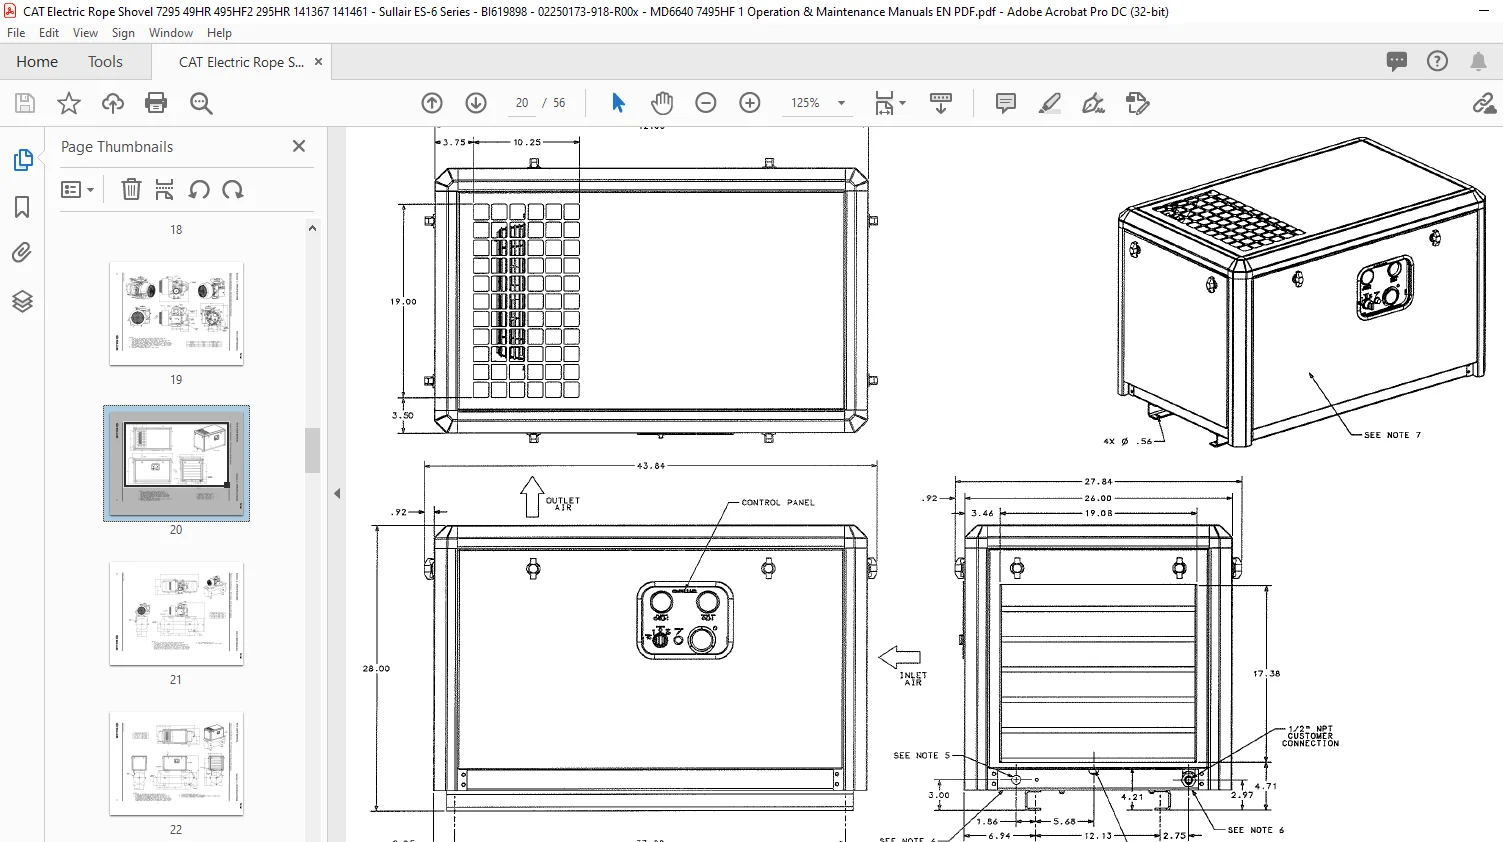Open the Window menu
The height and width of the screenshot is (842, 1503).
pos(171,33)
